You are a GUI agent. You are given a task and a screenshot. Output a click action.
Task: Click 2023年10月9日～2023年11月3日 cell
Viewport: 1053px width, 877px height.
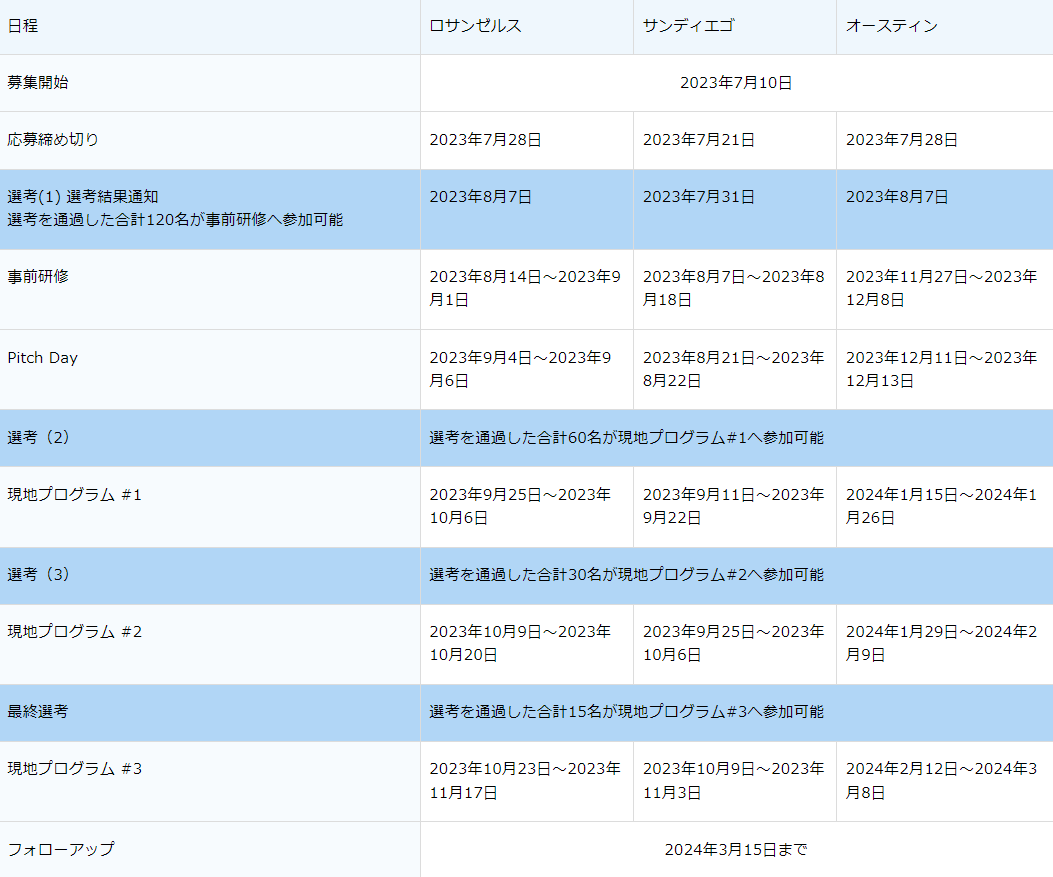733,781
